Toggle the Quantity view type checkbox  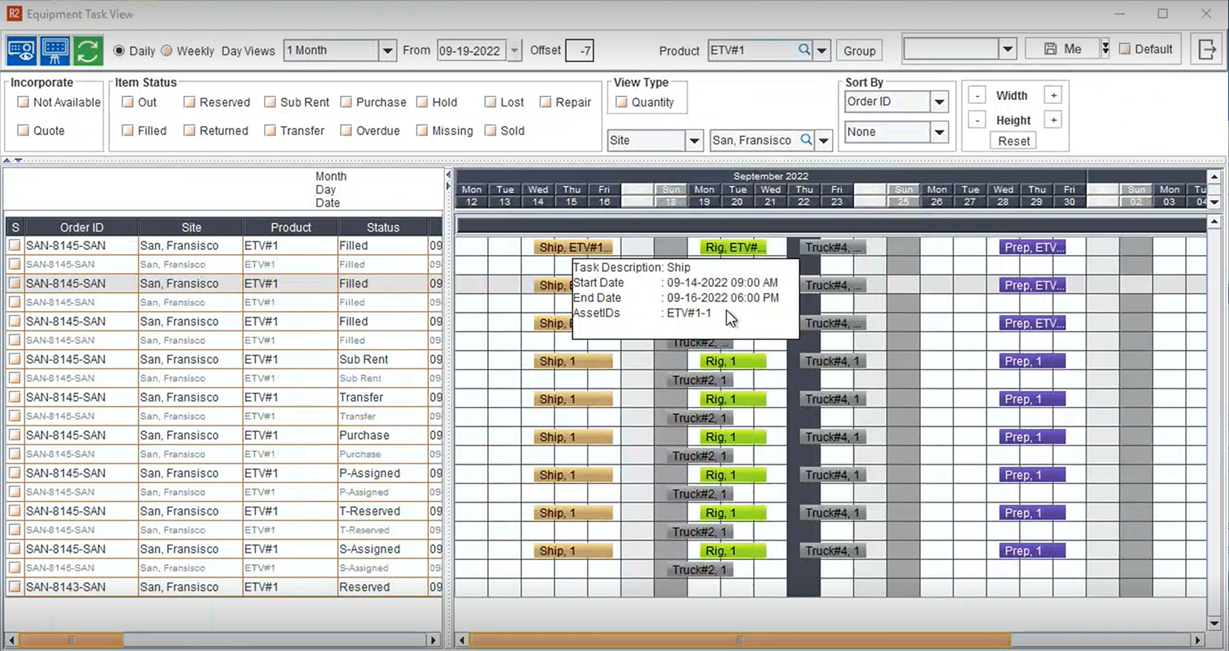(x=621, y=102)
